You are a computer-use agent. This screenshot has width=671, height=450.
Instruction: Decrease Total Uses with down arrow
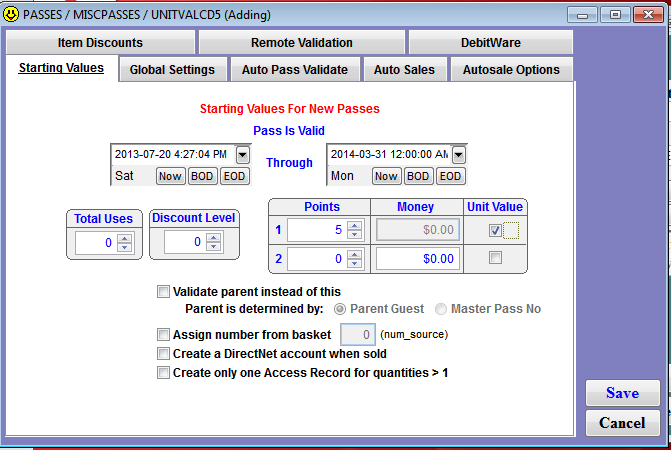click(x=125, y=247)
